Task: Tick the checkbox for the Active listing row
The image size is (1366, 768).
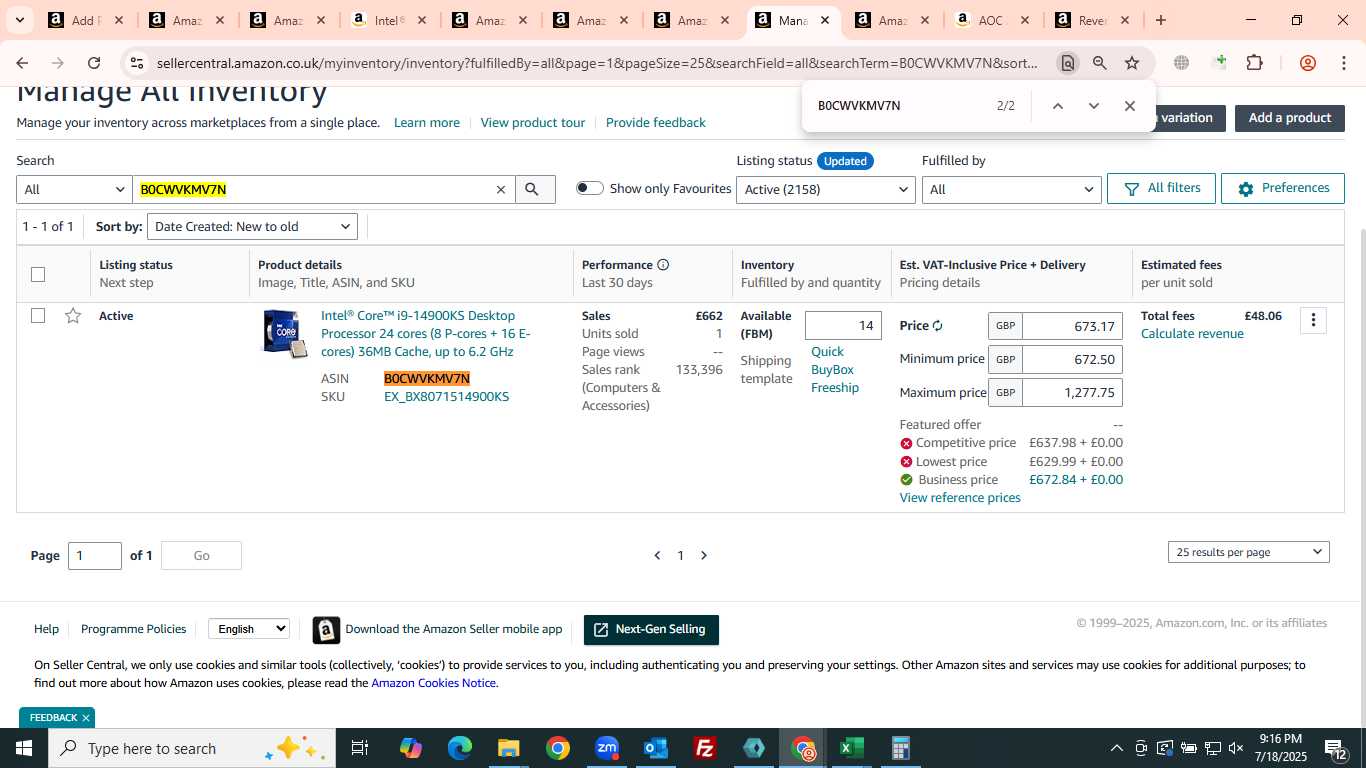Action: [x=38, y=316]
